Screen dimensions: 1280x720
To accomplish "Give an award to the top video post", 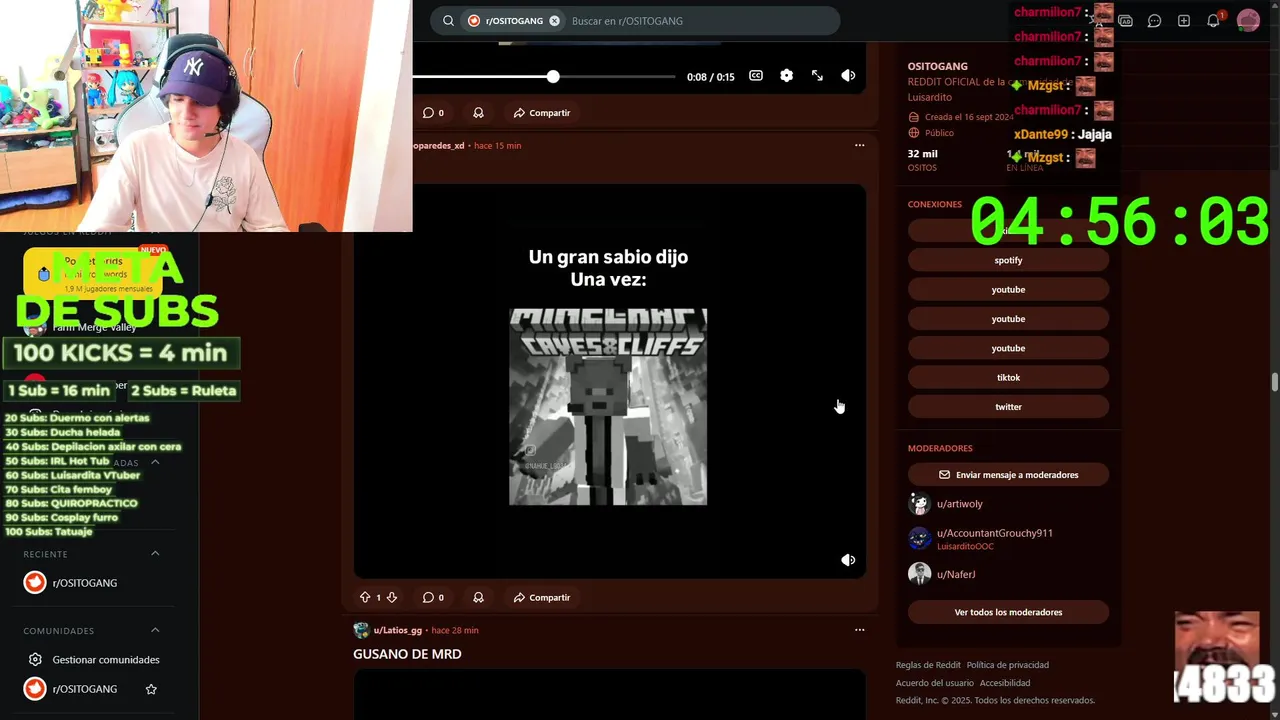I will (x=478, y=113).
